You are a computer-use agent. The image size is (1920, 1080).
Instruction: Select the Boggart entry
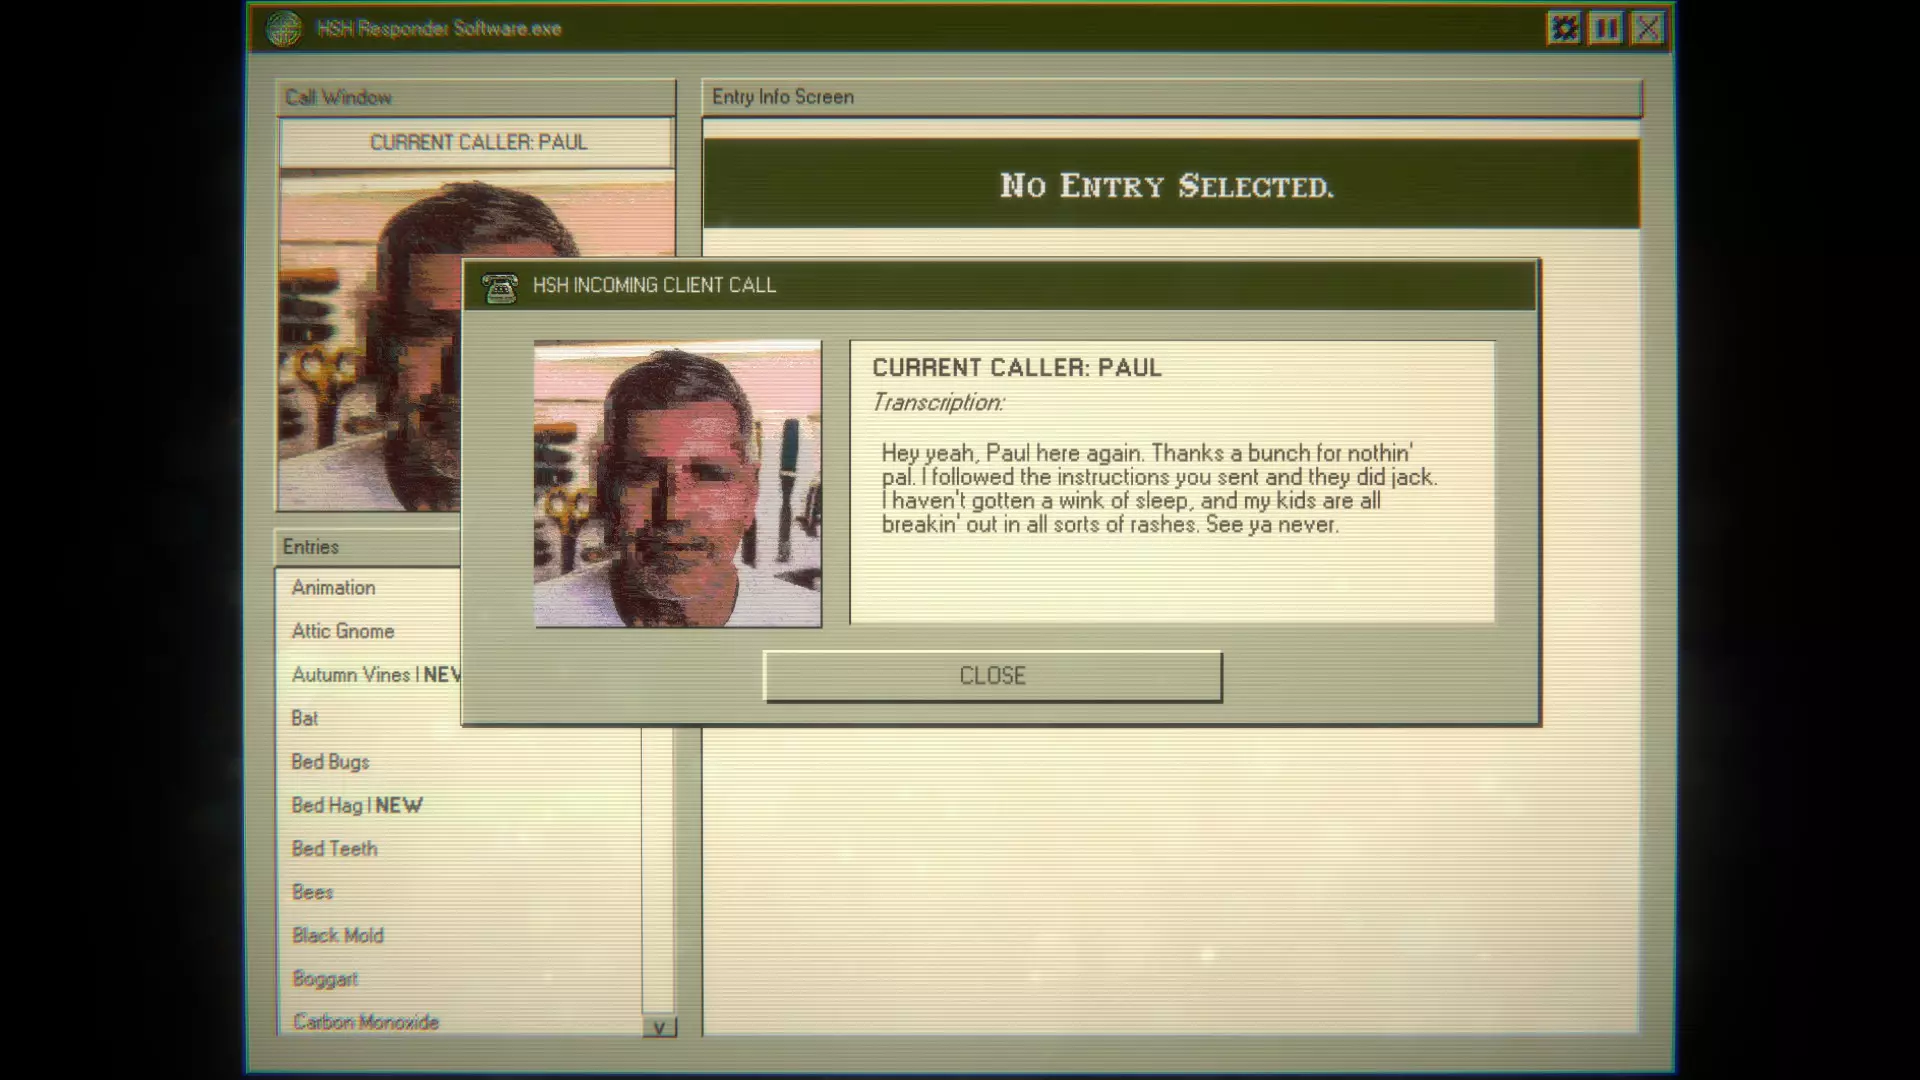point(325,979)
